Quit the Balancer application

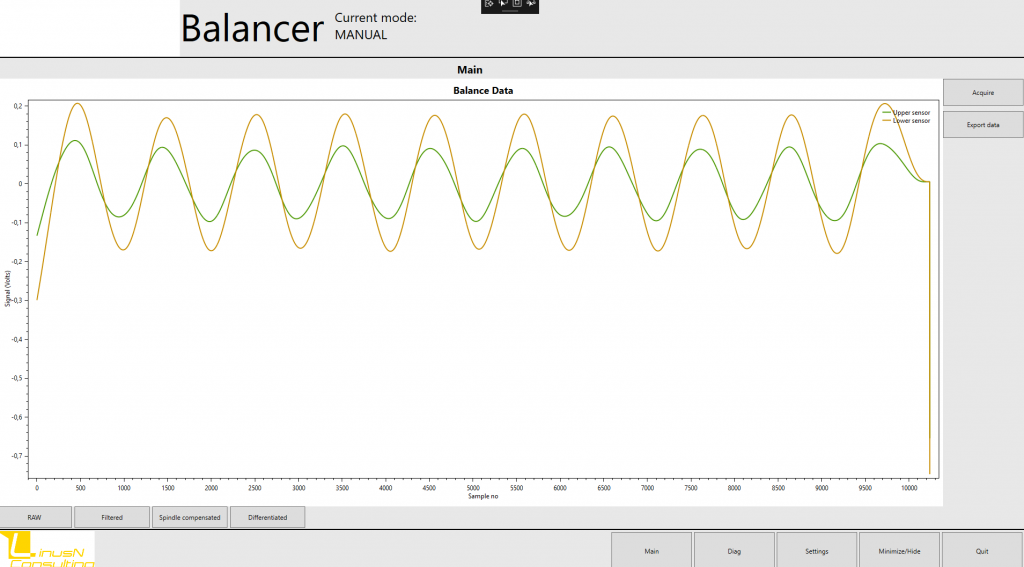982,550
